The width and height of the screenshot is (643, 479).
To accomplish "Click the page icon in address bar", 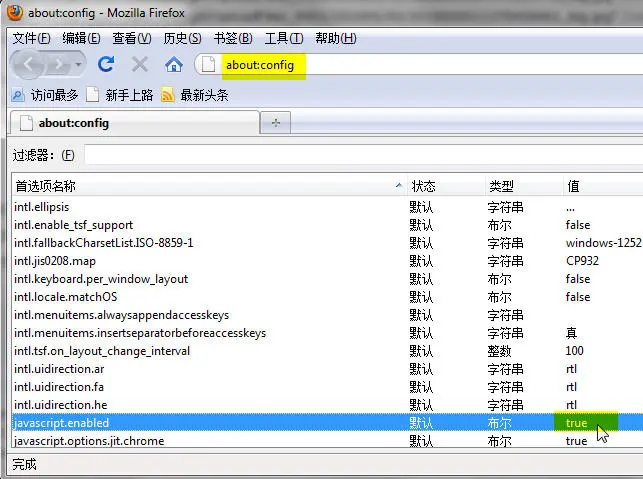I will point(208,64).
